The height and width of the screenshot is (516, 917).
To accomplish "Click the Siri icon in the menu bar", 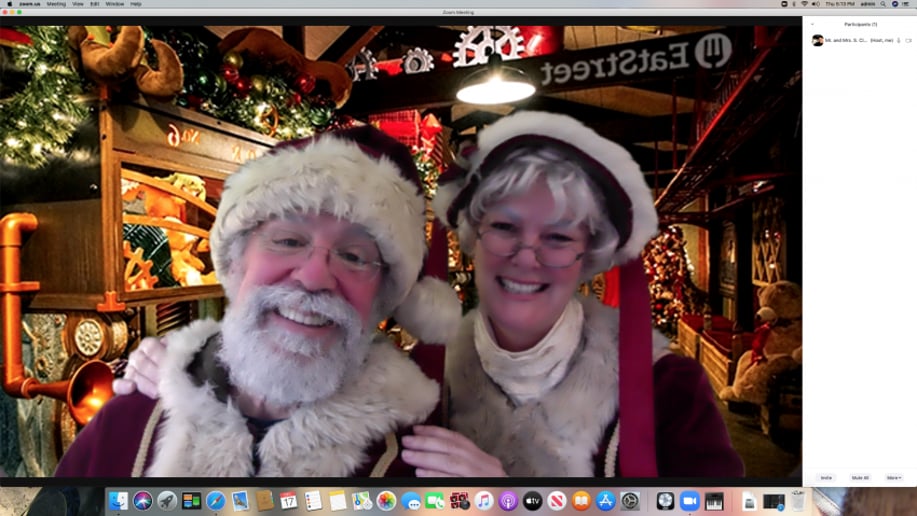I will (x=895, y=4).
